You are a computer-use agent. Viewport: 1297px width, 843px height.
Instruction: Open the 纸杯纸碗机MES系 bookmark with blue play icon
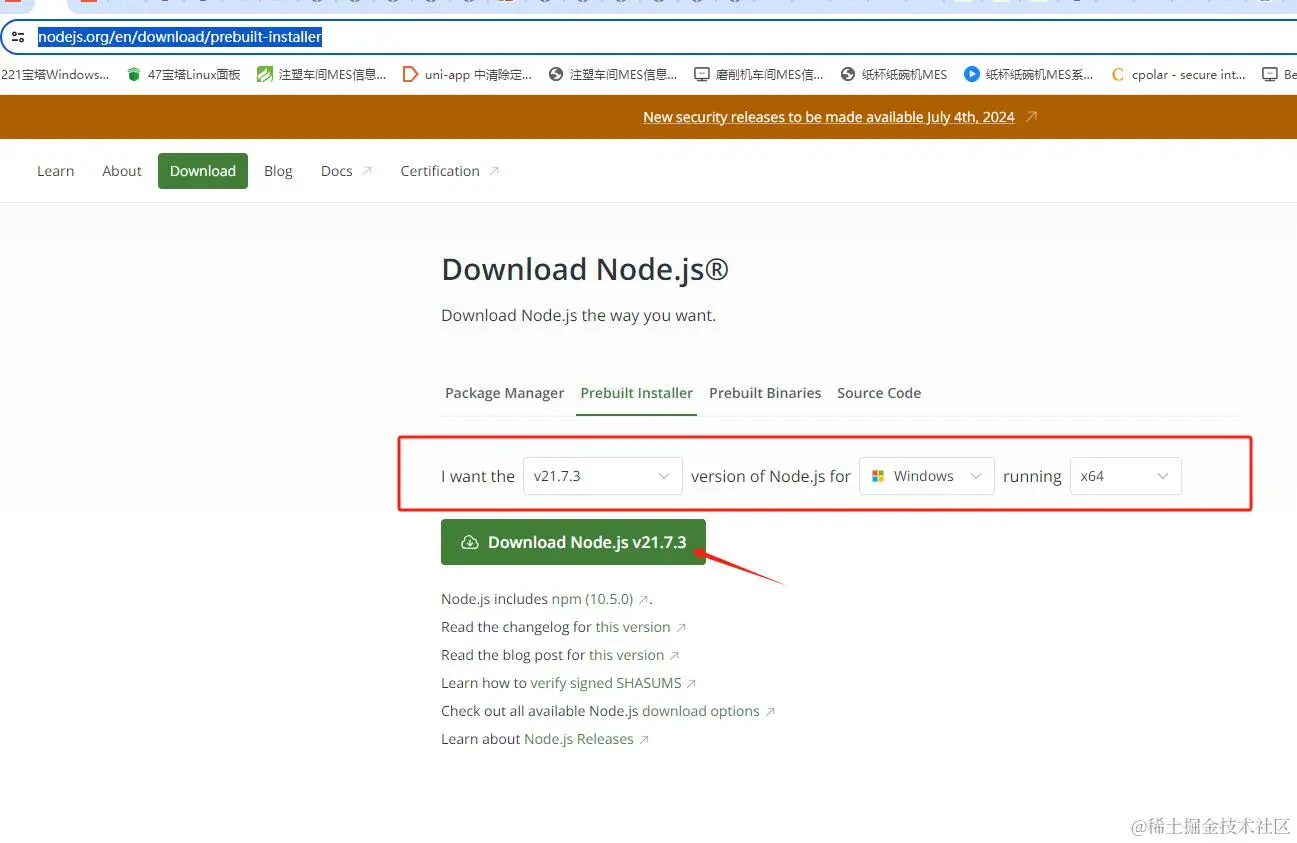coord(1029,74)
